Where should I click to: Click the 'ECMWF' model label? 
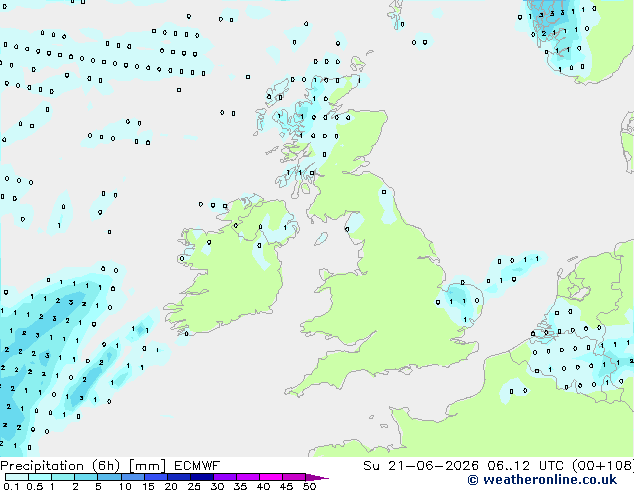point(197,466)
